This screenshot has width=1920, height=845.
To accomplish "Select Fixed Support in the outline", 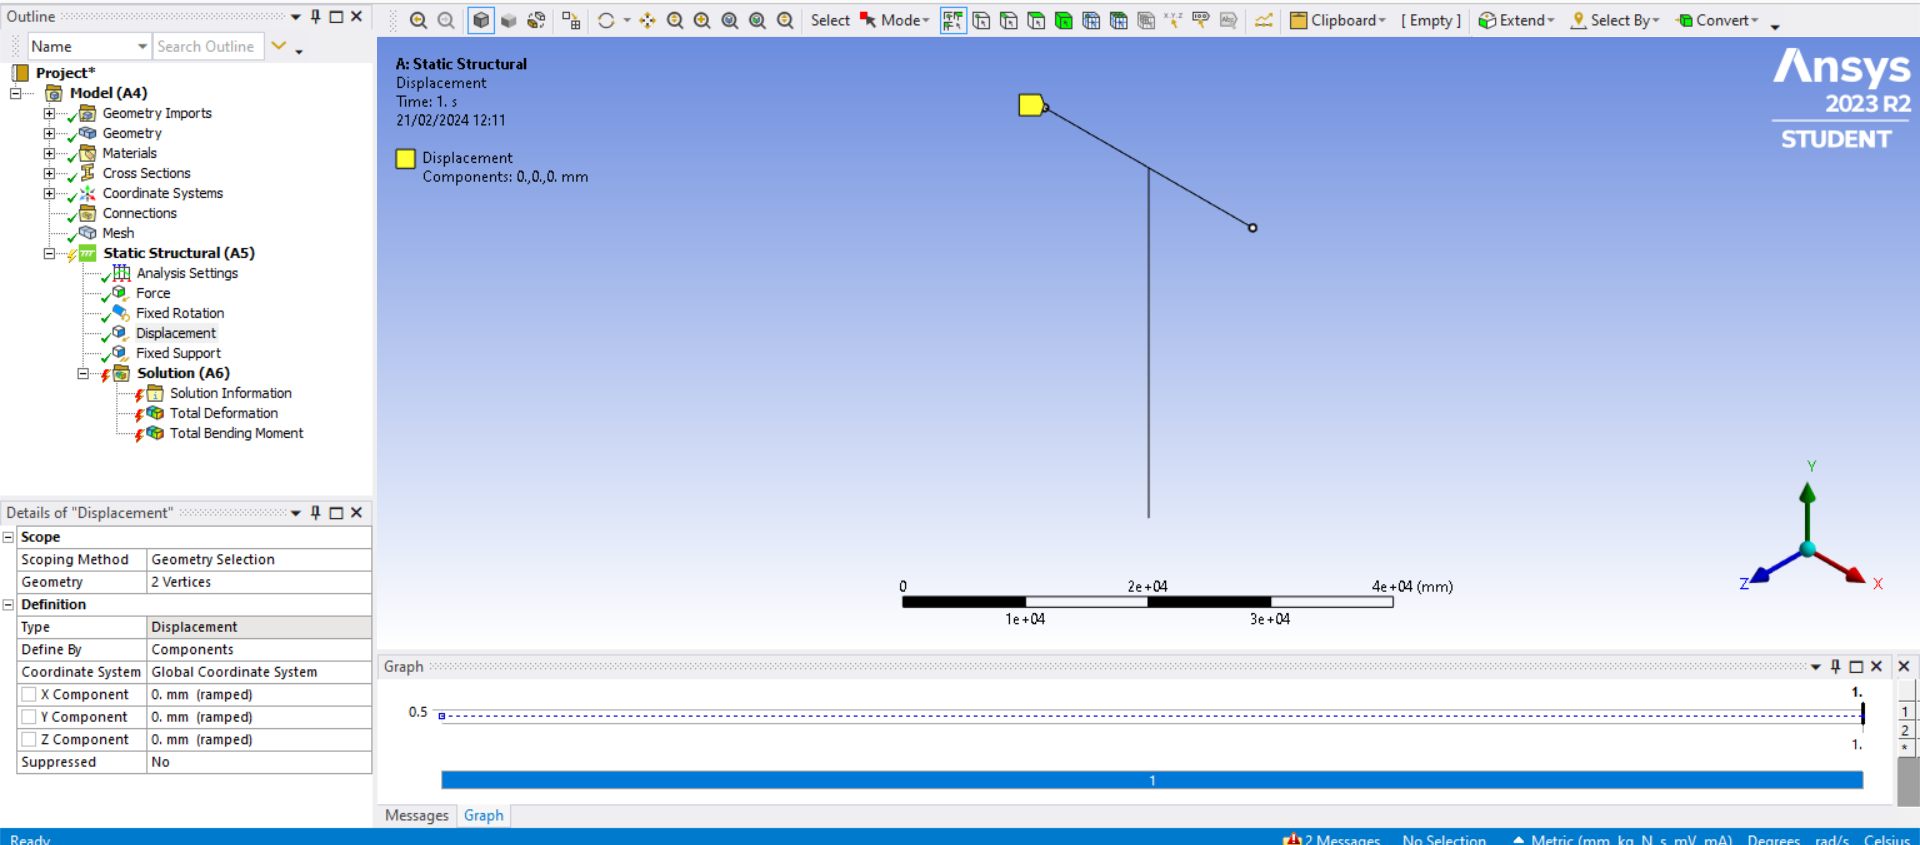I will [x=178, y=353].
